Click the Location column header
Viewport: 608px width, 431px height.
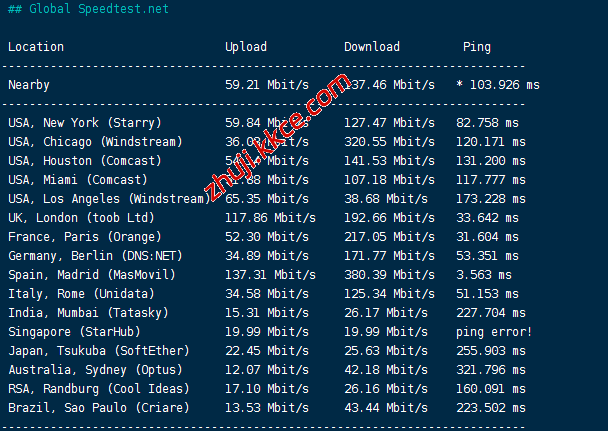36,47
